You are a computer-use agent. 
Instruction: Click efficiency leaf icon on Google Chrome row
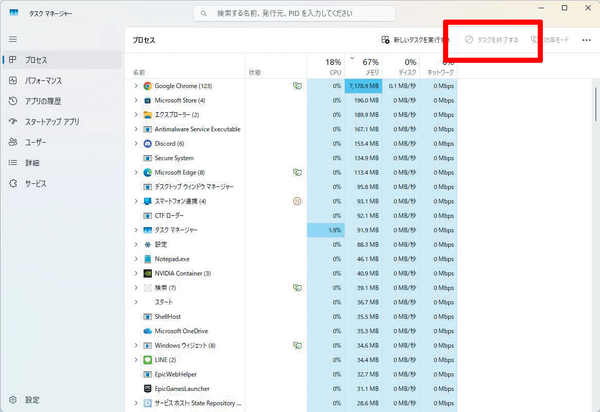tap(297, 86)
